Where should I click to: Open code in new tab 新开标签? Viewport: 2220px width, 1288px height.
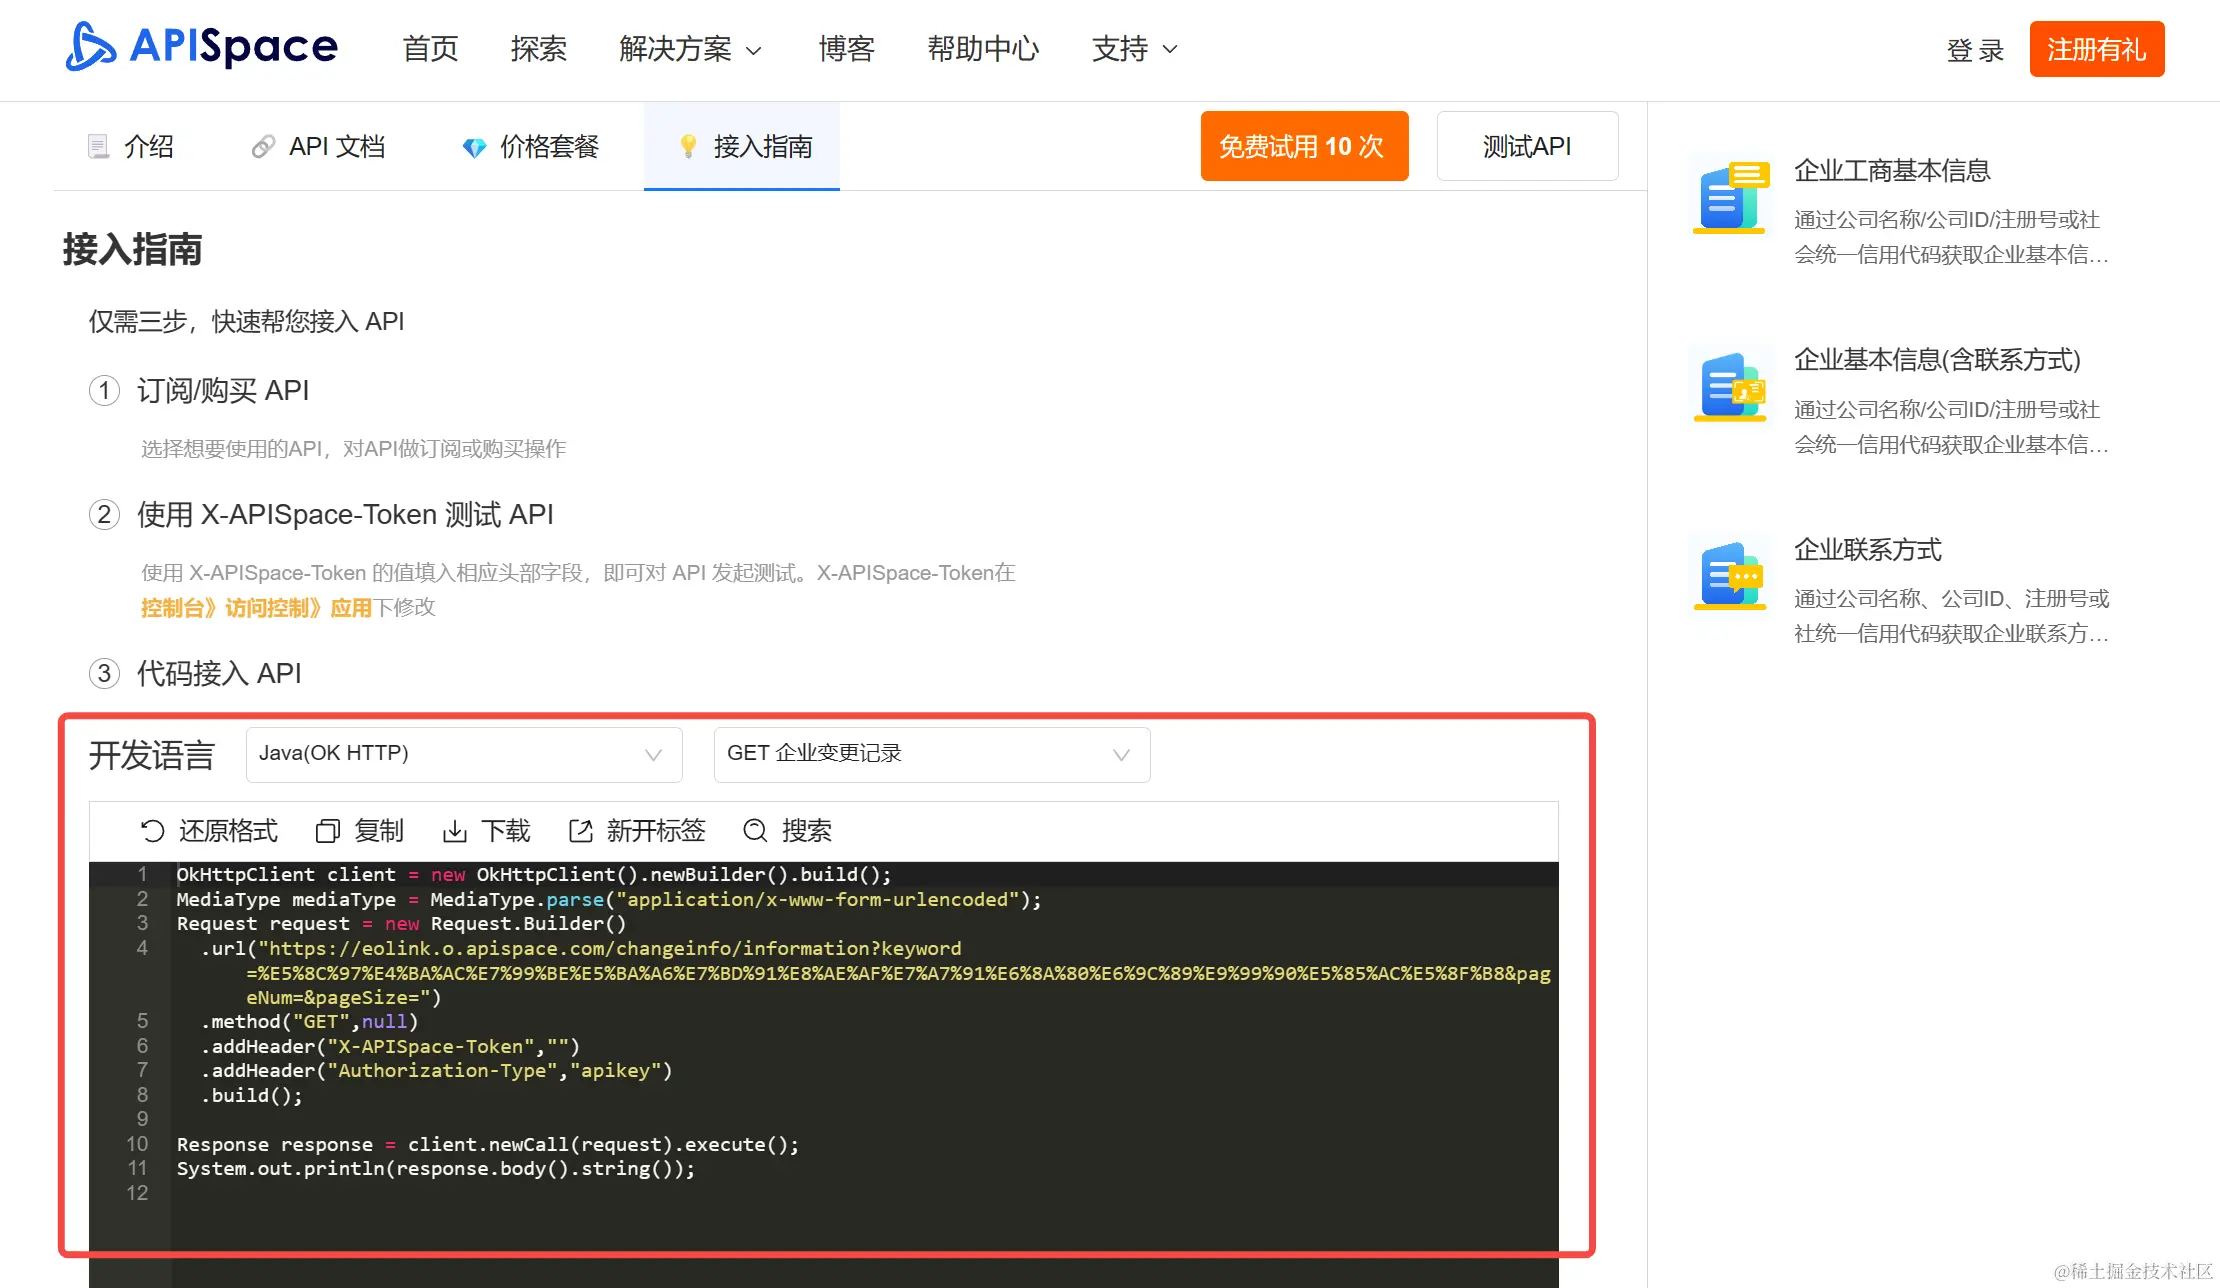580,831
